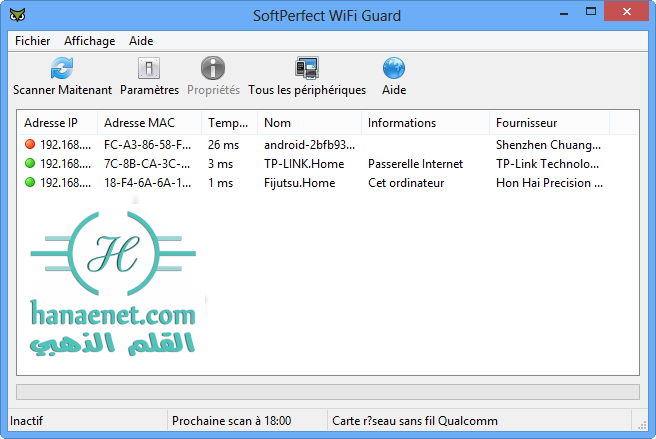Open the Fichier menu
Image resolution: width=656 pixels, height=439 pixels.
click(32, 41)
